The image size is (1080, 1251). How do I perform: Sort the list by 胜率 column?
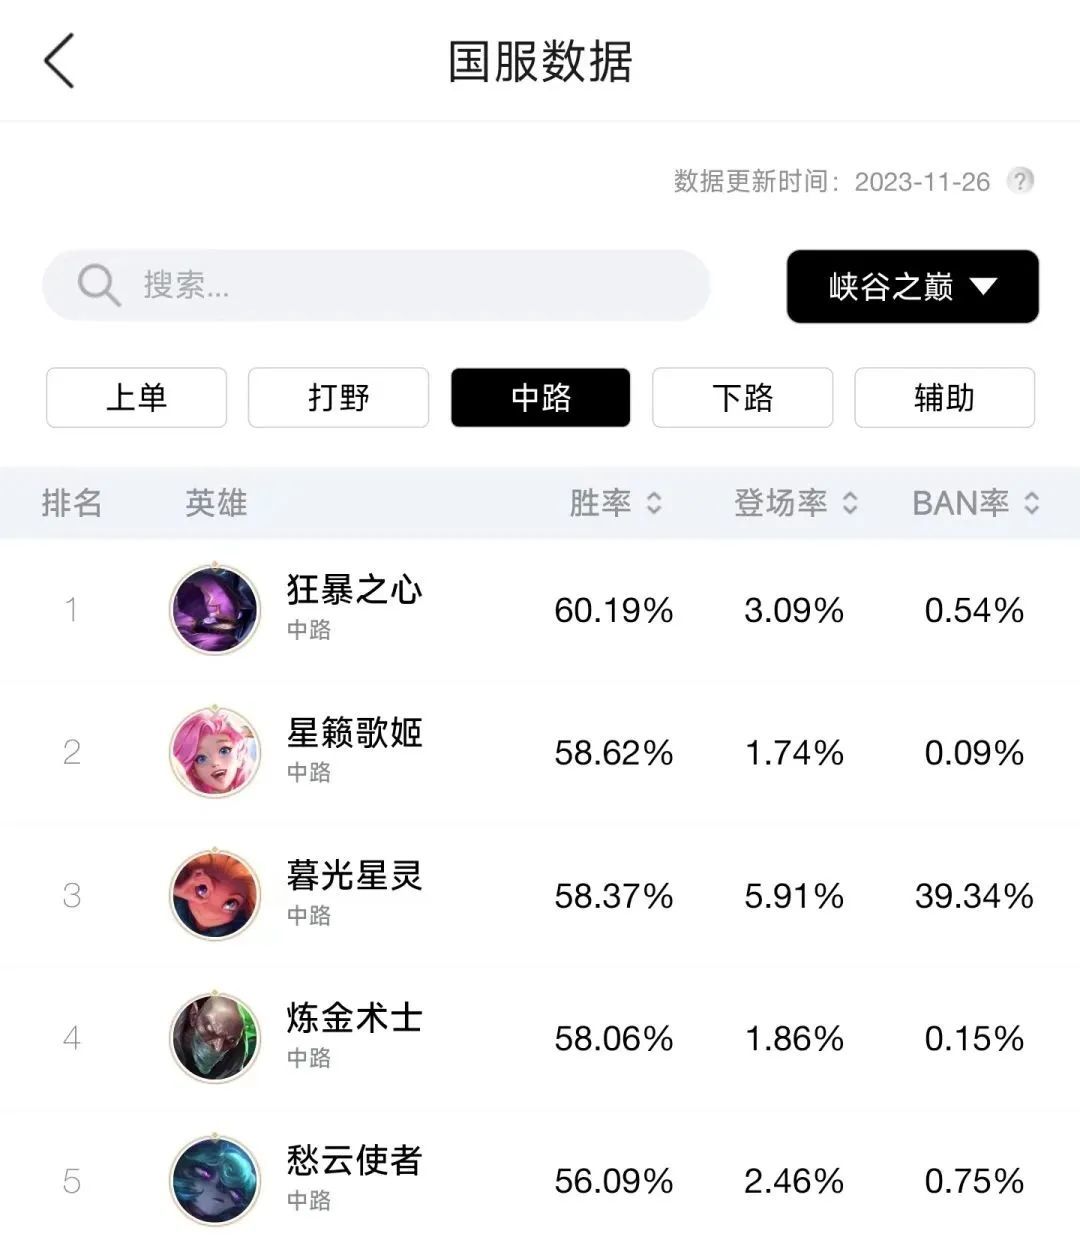tap(616, 503)
